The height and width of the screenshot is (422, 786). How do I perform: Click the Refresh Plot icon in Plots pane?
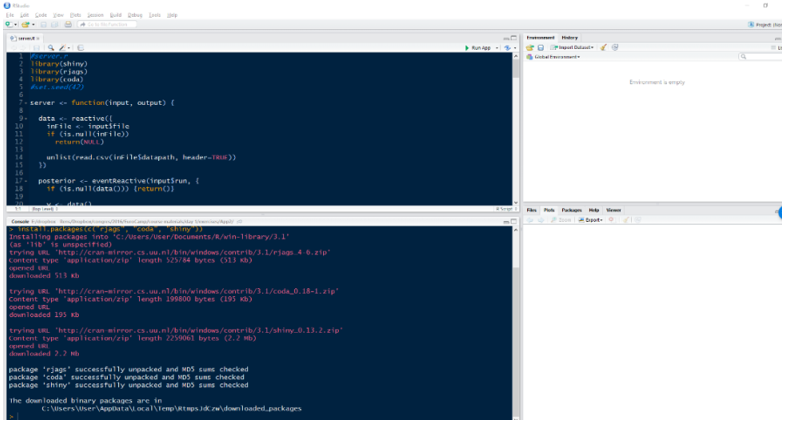coord(638,220)
